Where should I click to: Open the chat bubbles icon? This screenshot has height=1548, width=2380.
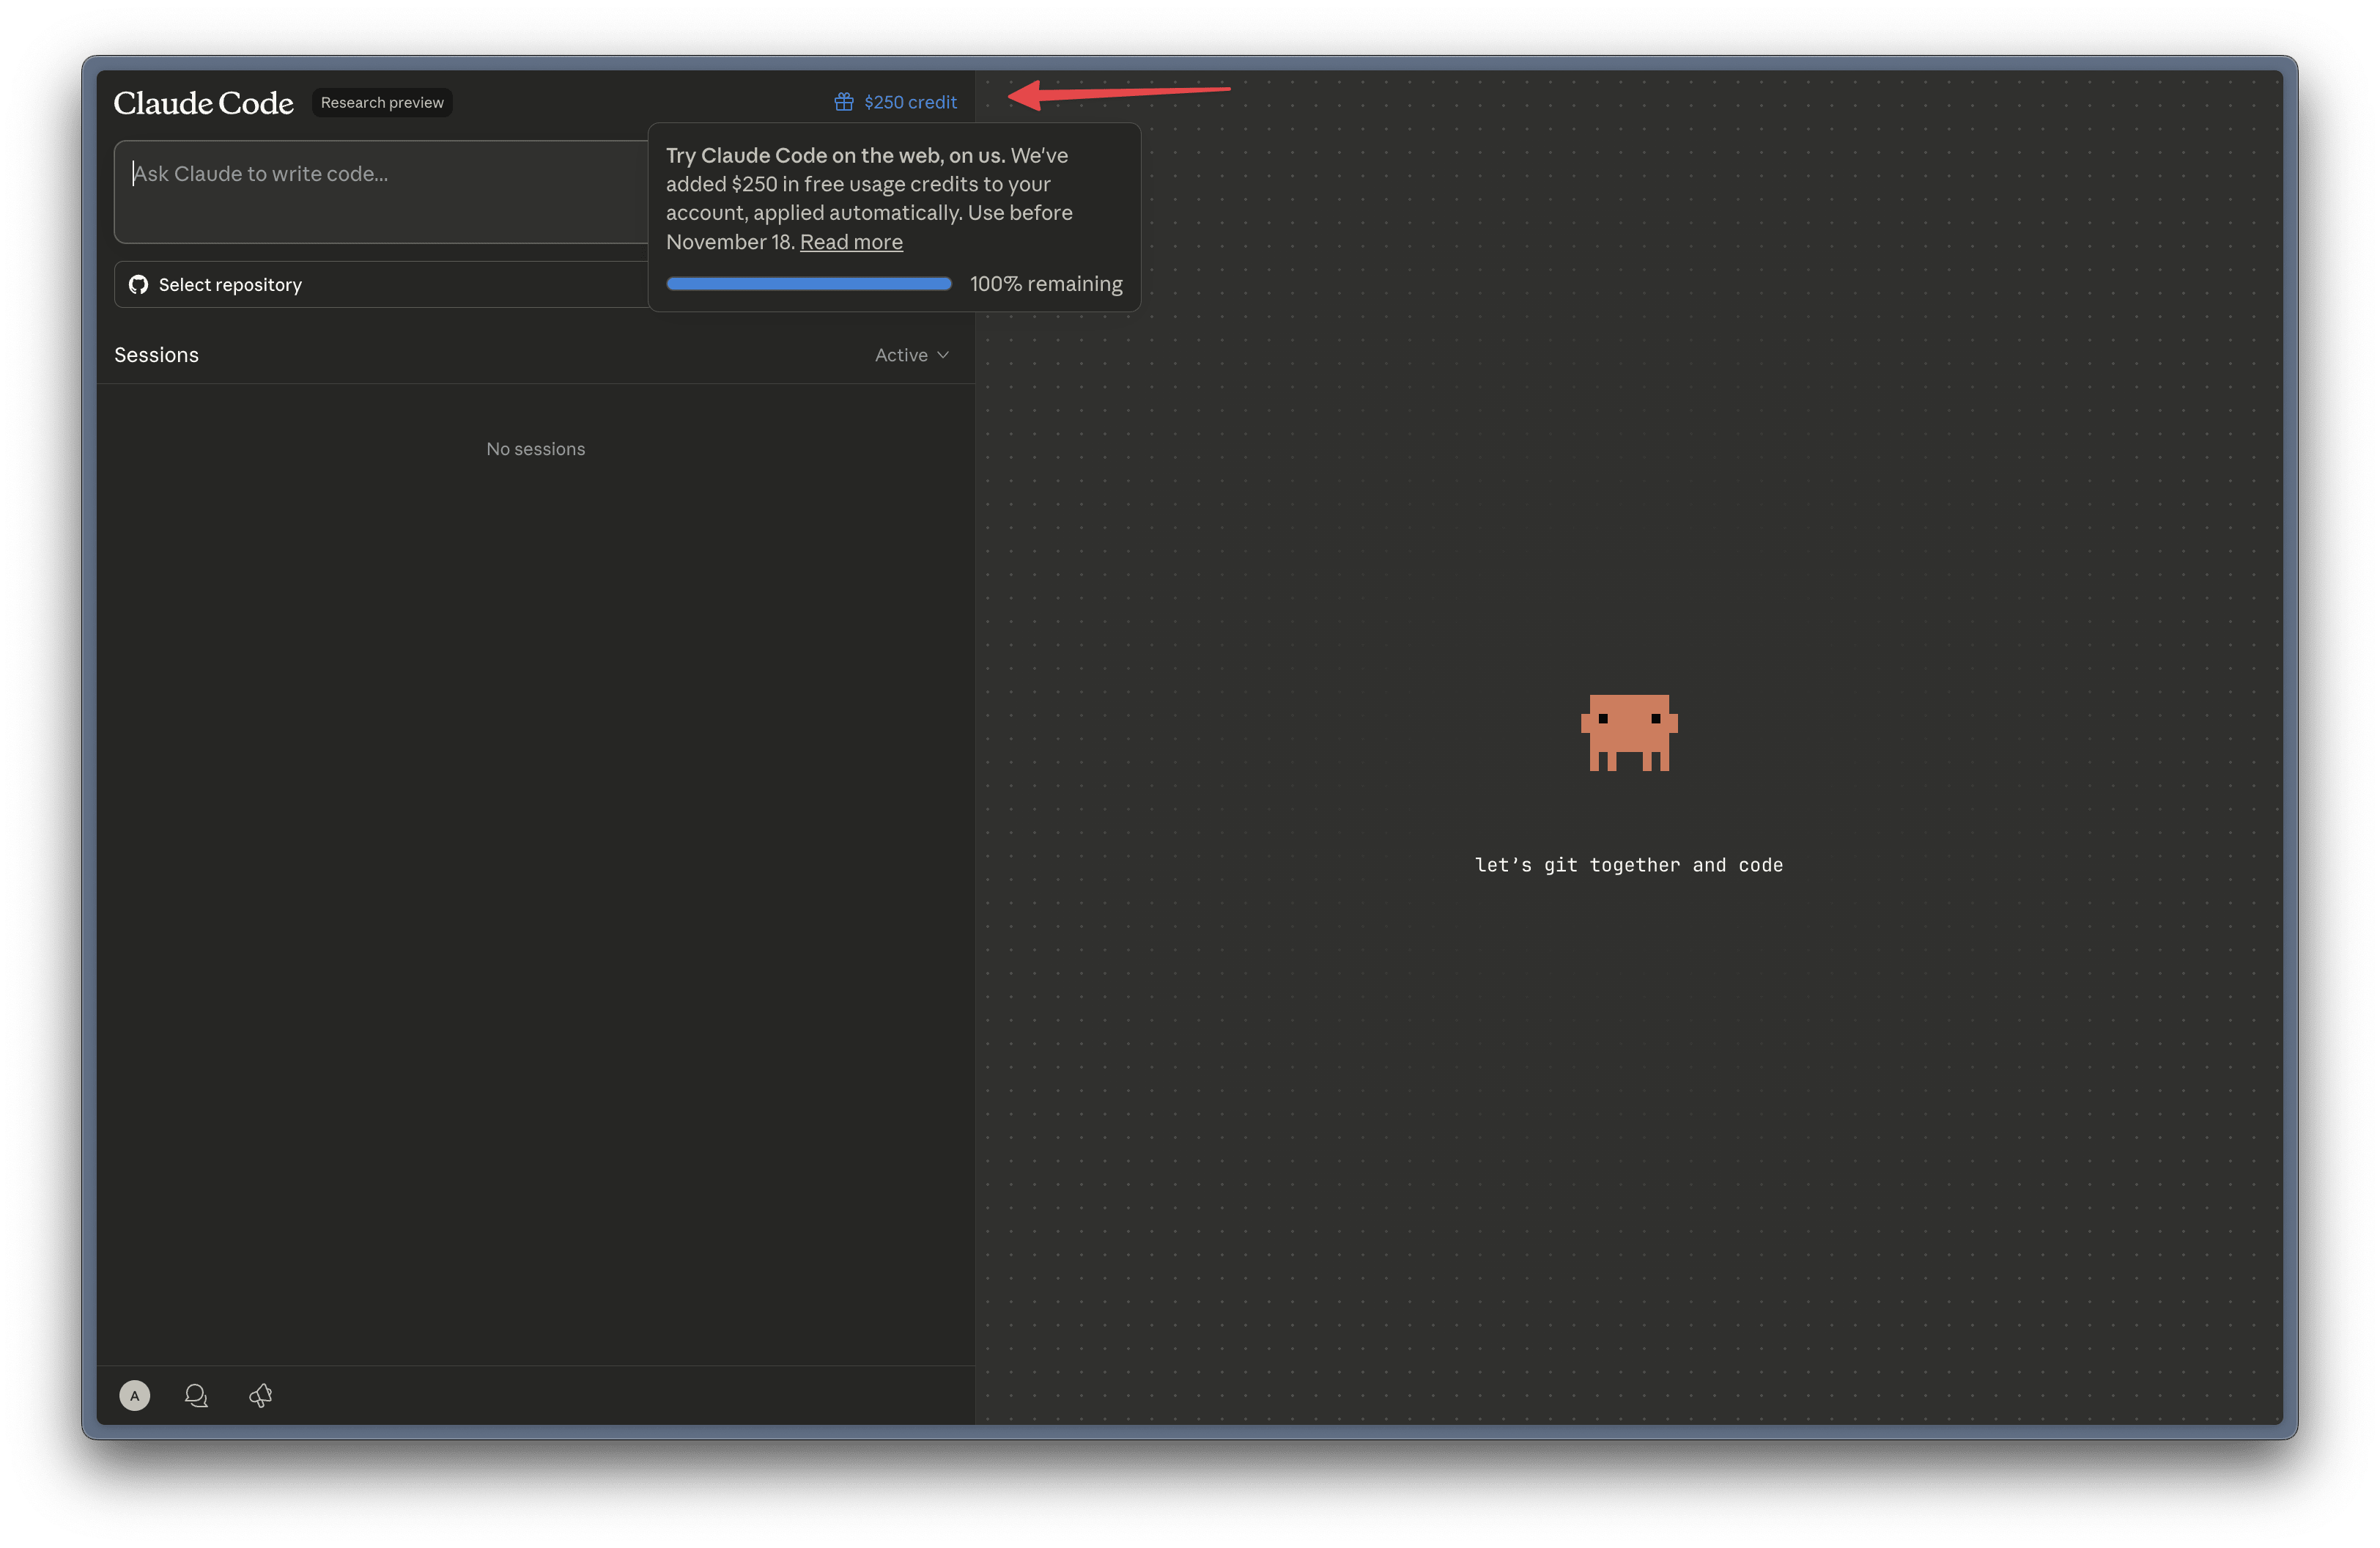coord(196,1395)
